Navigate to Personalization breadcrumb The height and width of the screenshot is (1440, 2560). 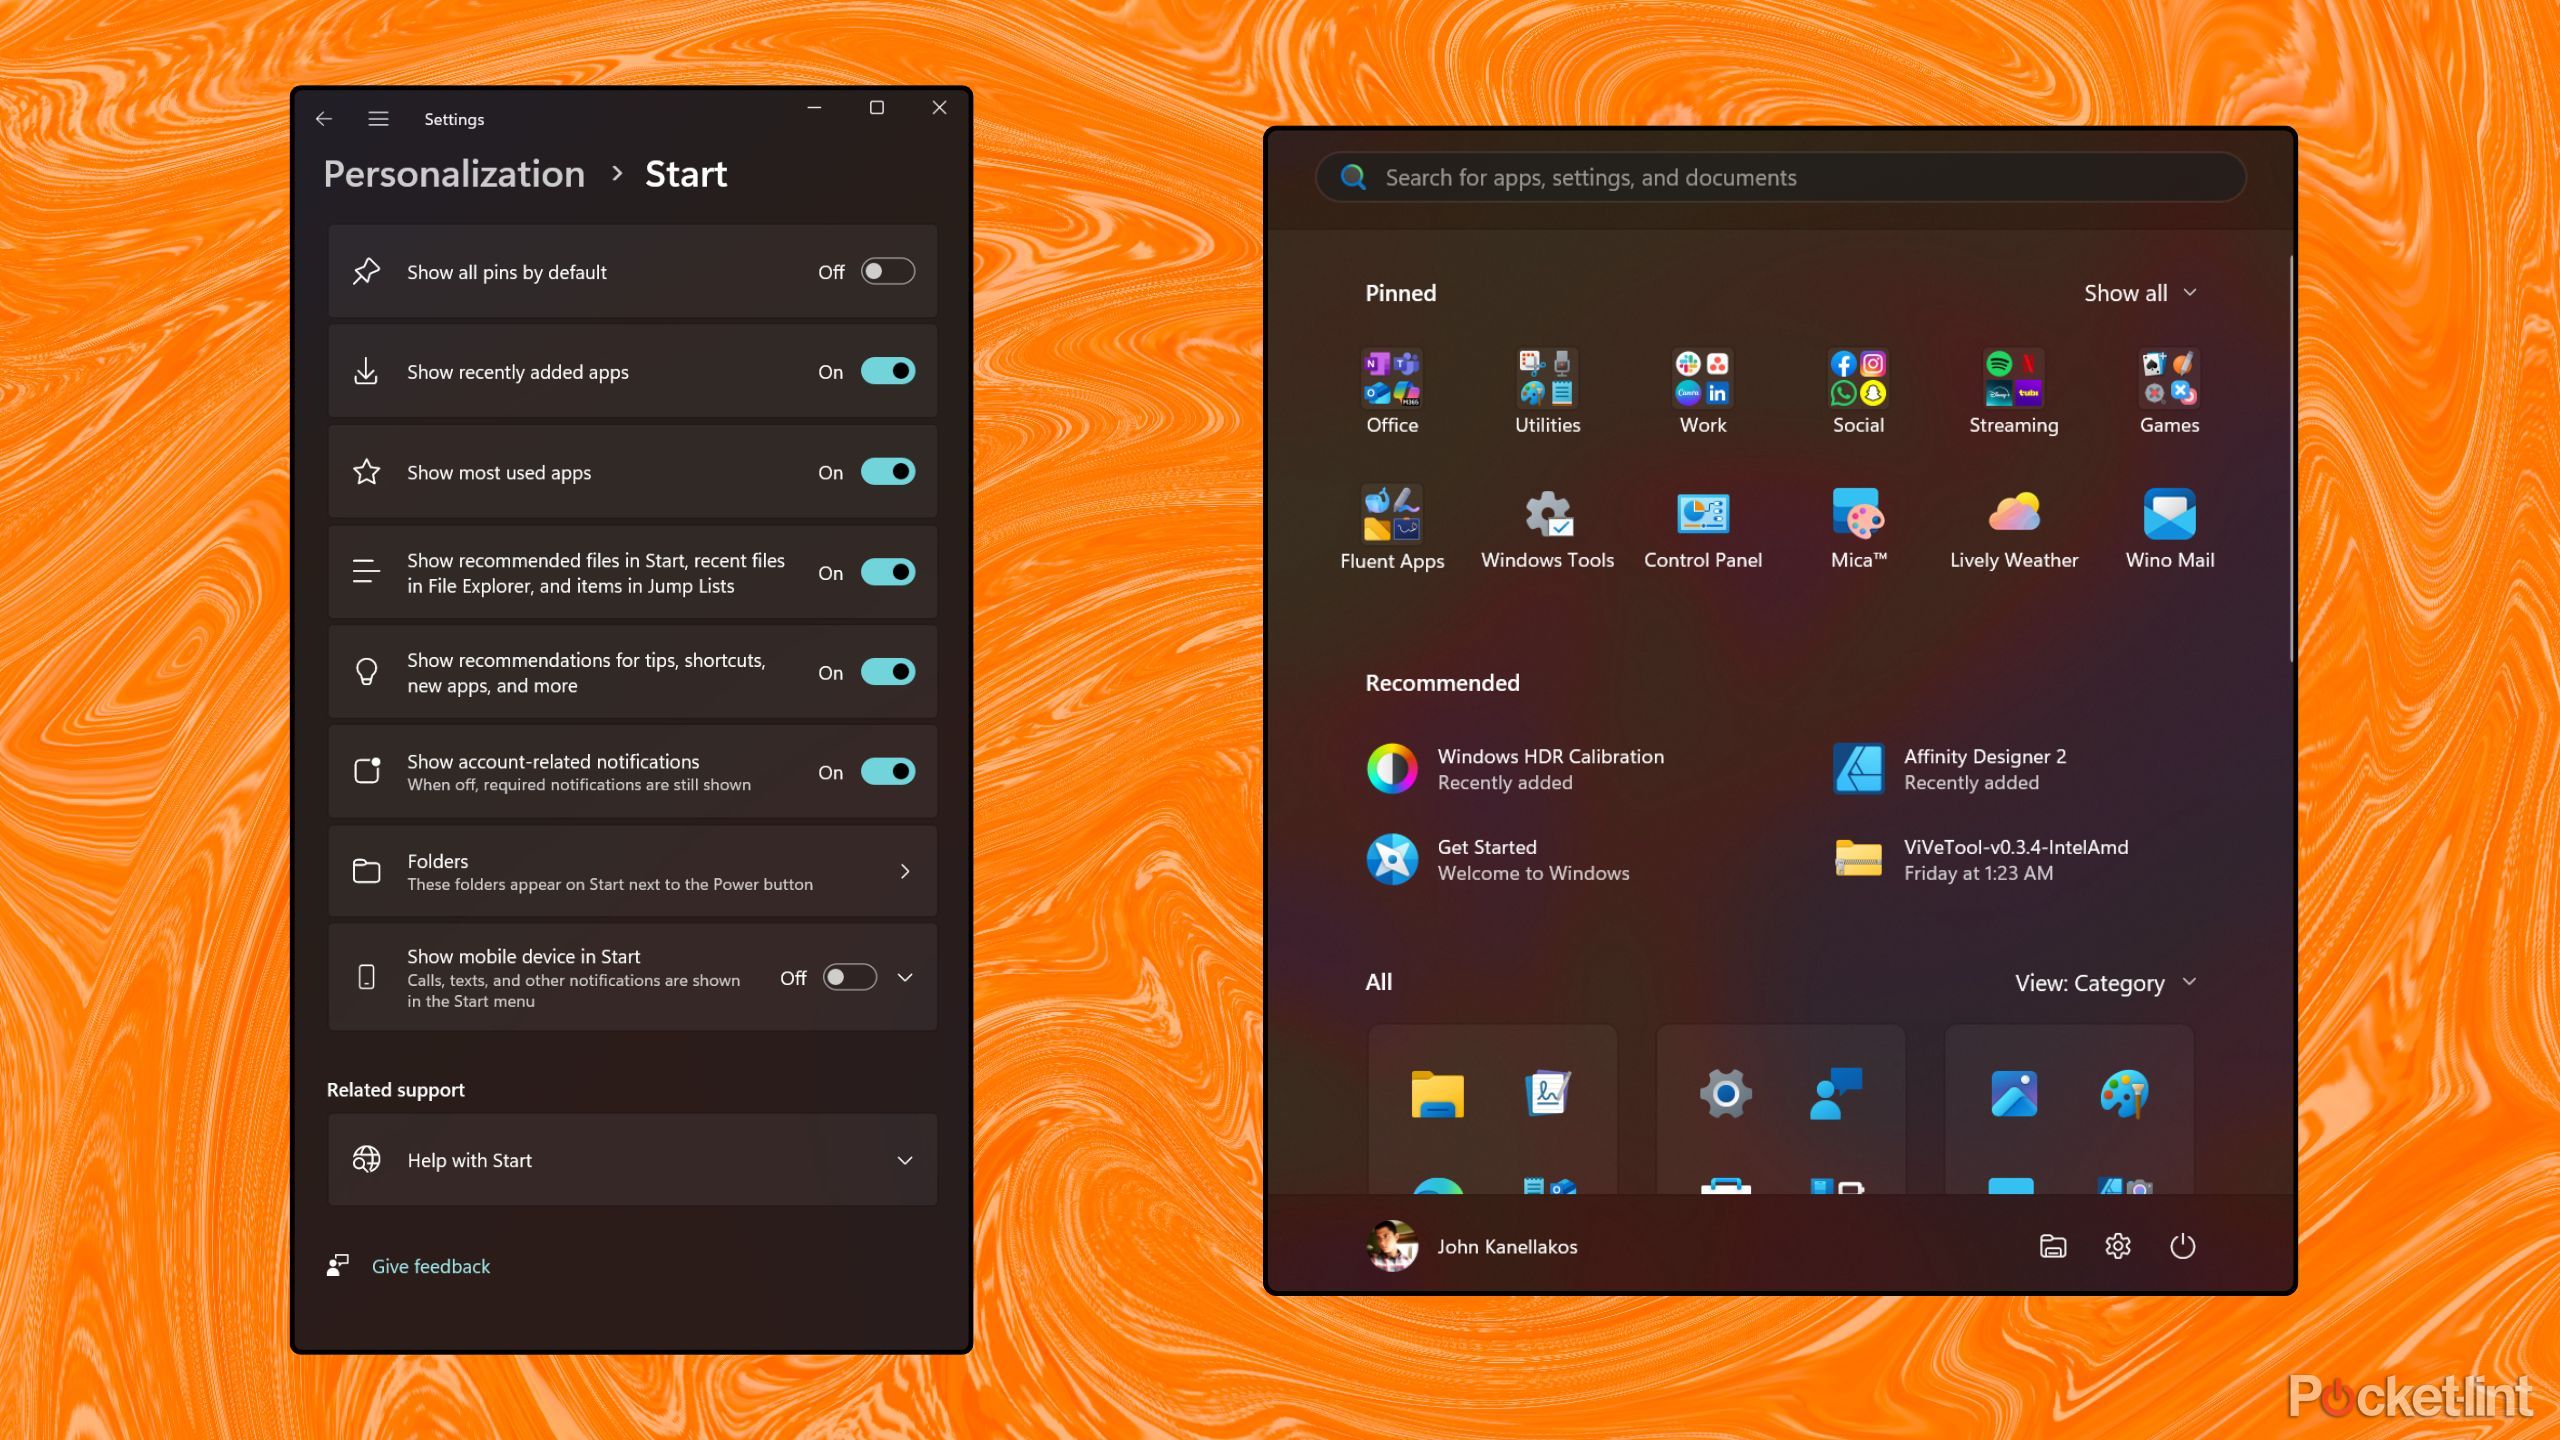tap(454, 174)
